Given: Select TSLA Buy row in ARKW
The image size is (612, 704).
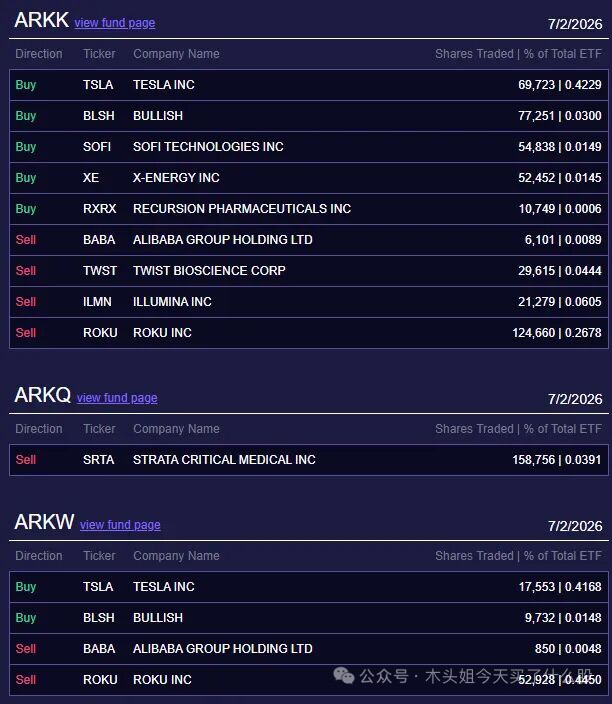Looking at the screenshot, I should point(309,587).
